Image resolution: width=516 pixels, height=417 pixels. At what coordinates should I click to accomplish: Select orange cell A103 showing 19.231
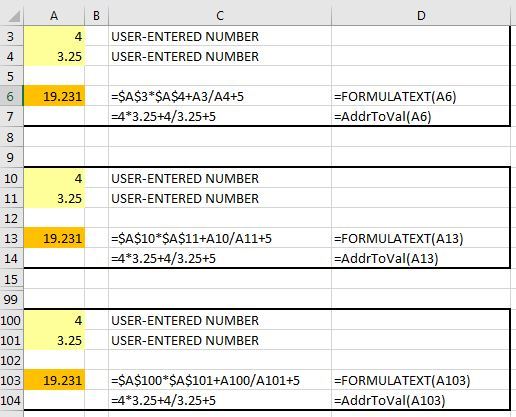point(54,380)
